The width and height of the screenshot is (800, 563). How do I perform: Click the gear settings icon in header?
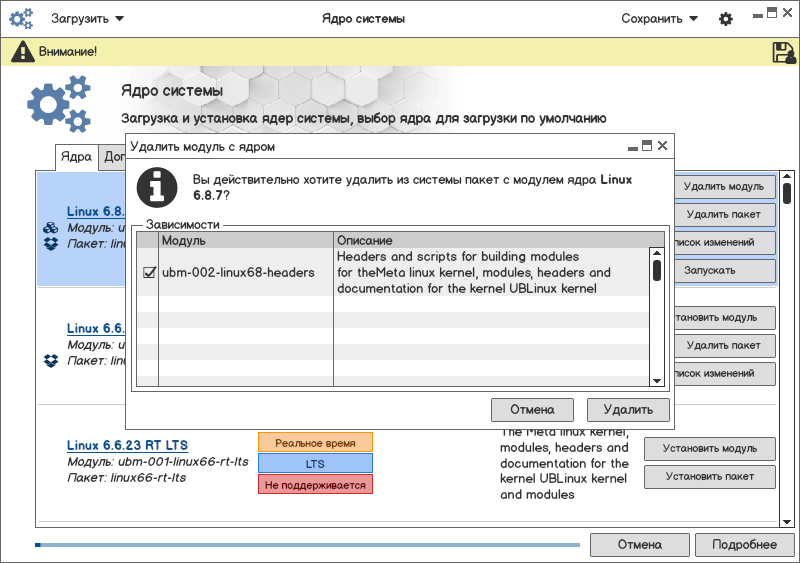726,19
